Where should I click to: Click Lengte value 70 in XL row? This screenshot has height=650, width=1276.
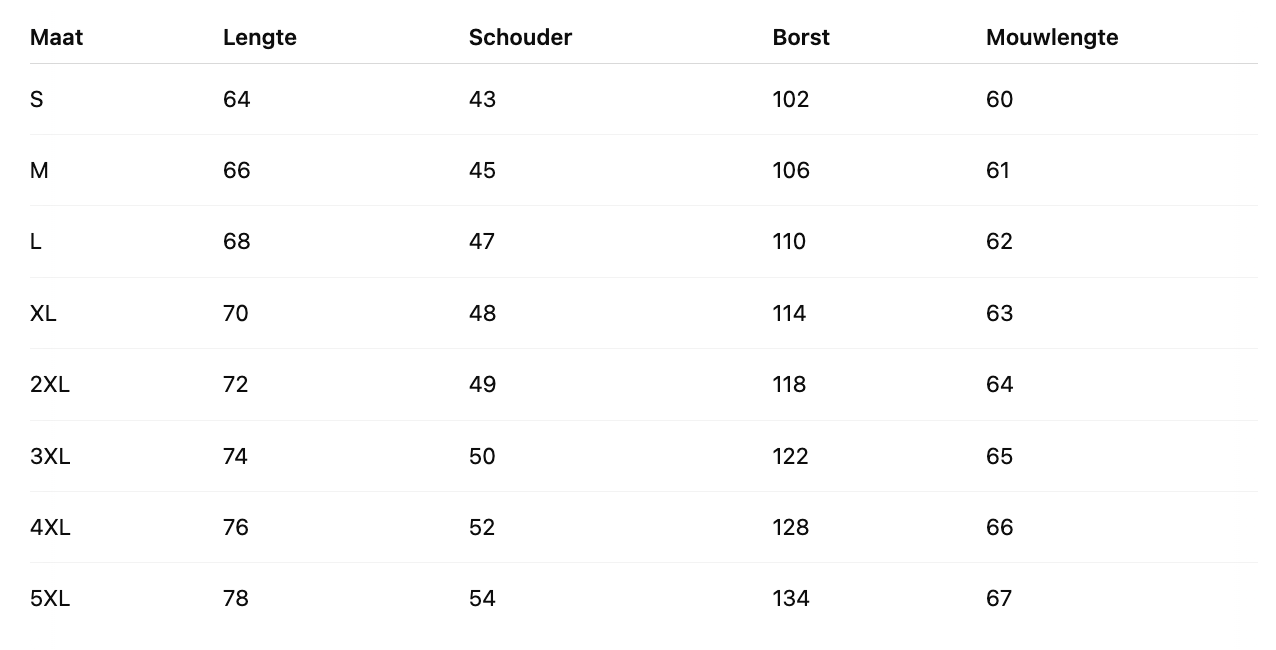tap(236, 313)
